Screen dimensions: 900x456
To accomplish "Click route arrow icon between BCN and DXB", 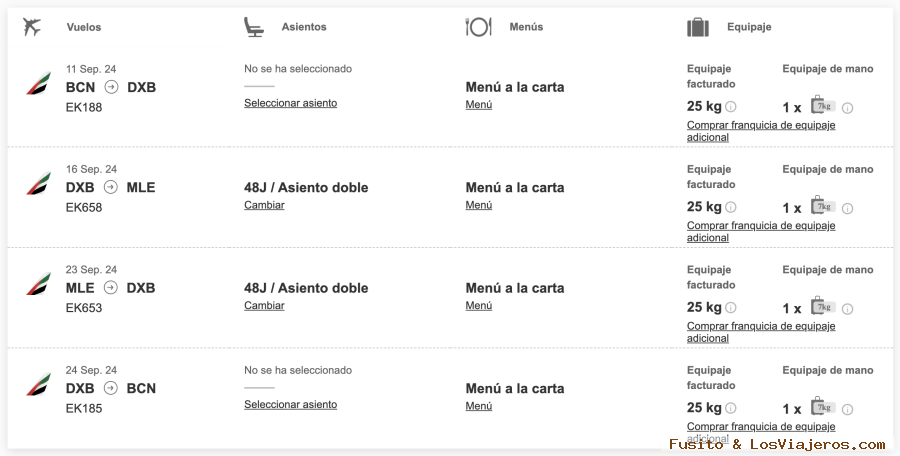I will tap(111, 87).
